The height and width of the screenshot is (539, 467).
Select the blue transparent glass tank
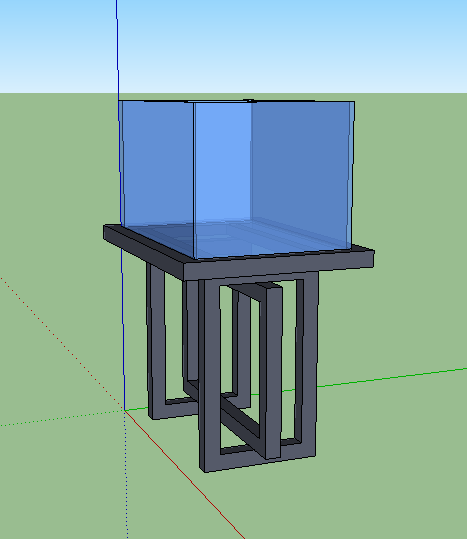tap(237, 179)
